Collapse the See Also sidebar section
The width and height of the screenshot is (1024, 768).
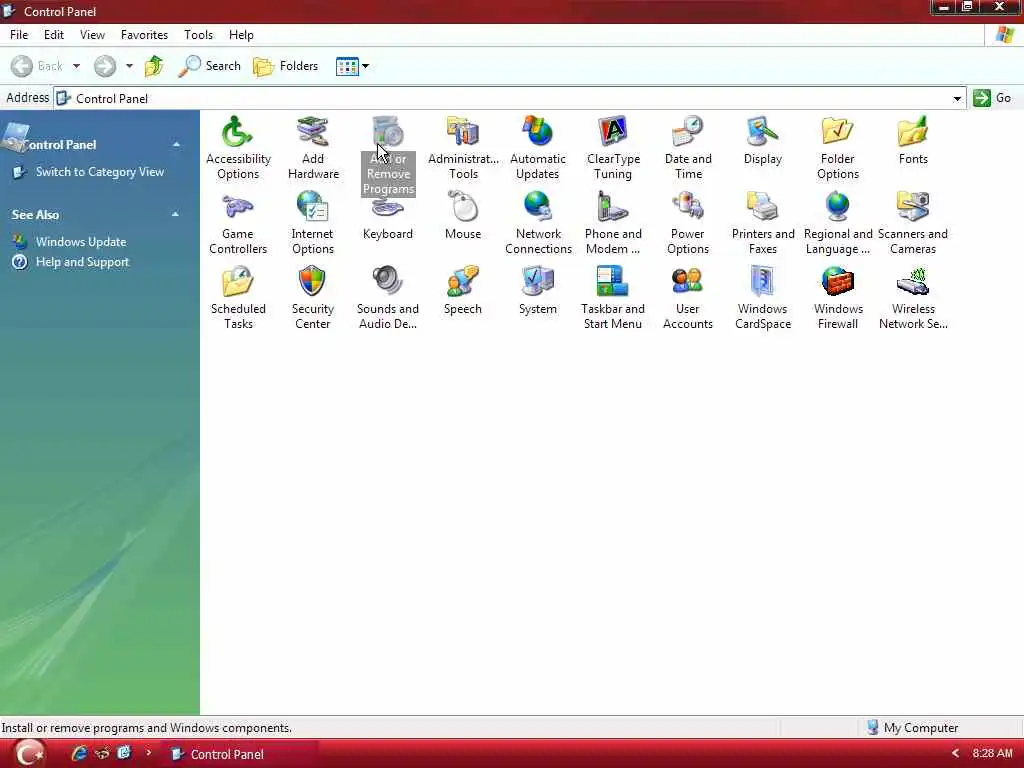176,214
